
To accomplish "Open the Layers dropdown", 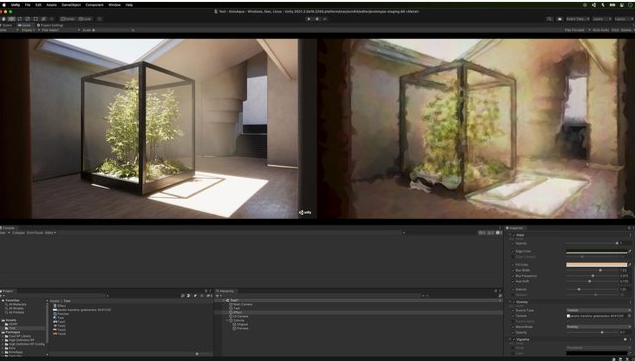I will (x=602, y=19).
